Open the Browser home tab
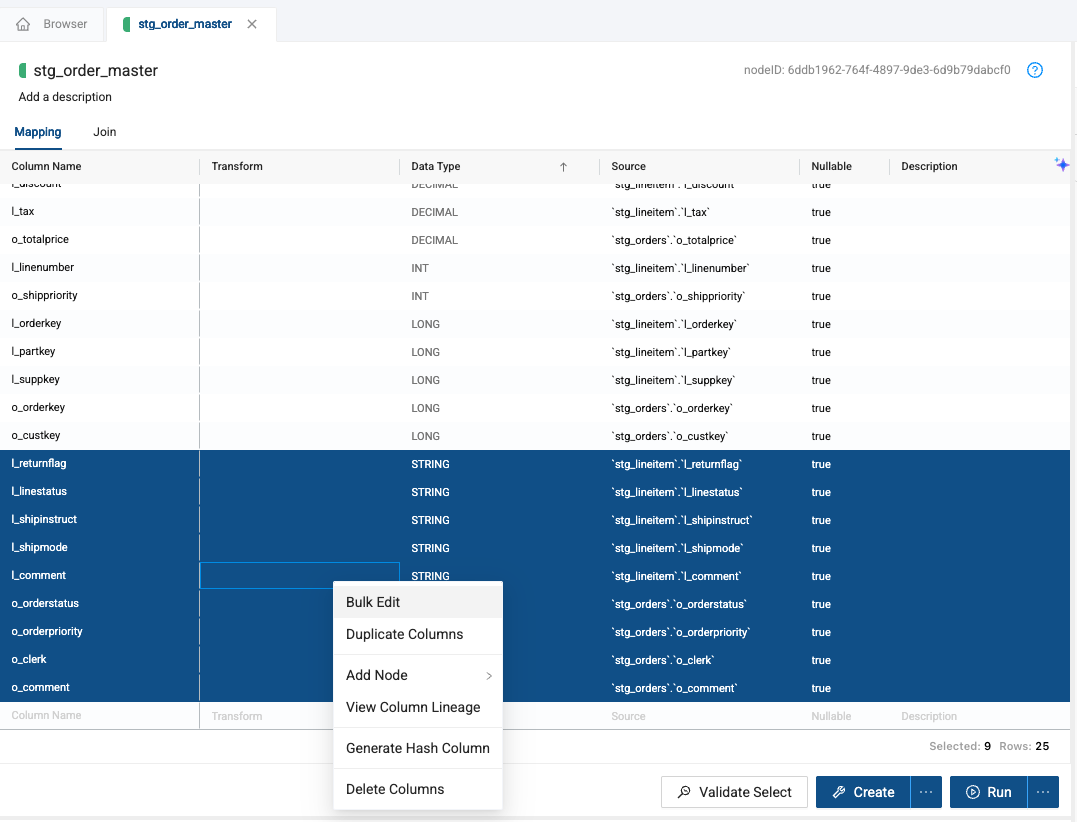Viewport: 1077px width, 822px height. click(x=52, y=24)
